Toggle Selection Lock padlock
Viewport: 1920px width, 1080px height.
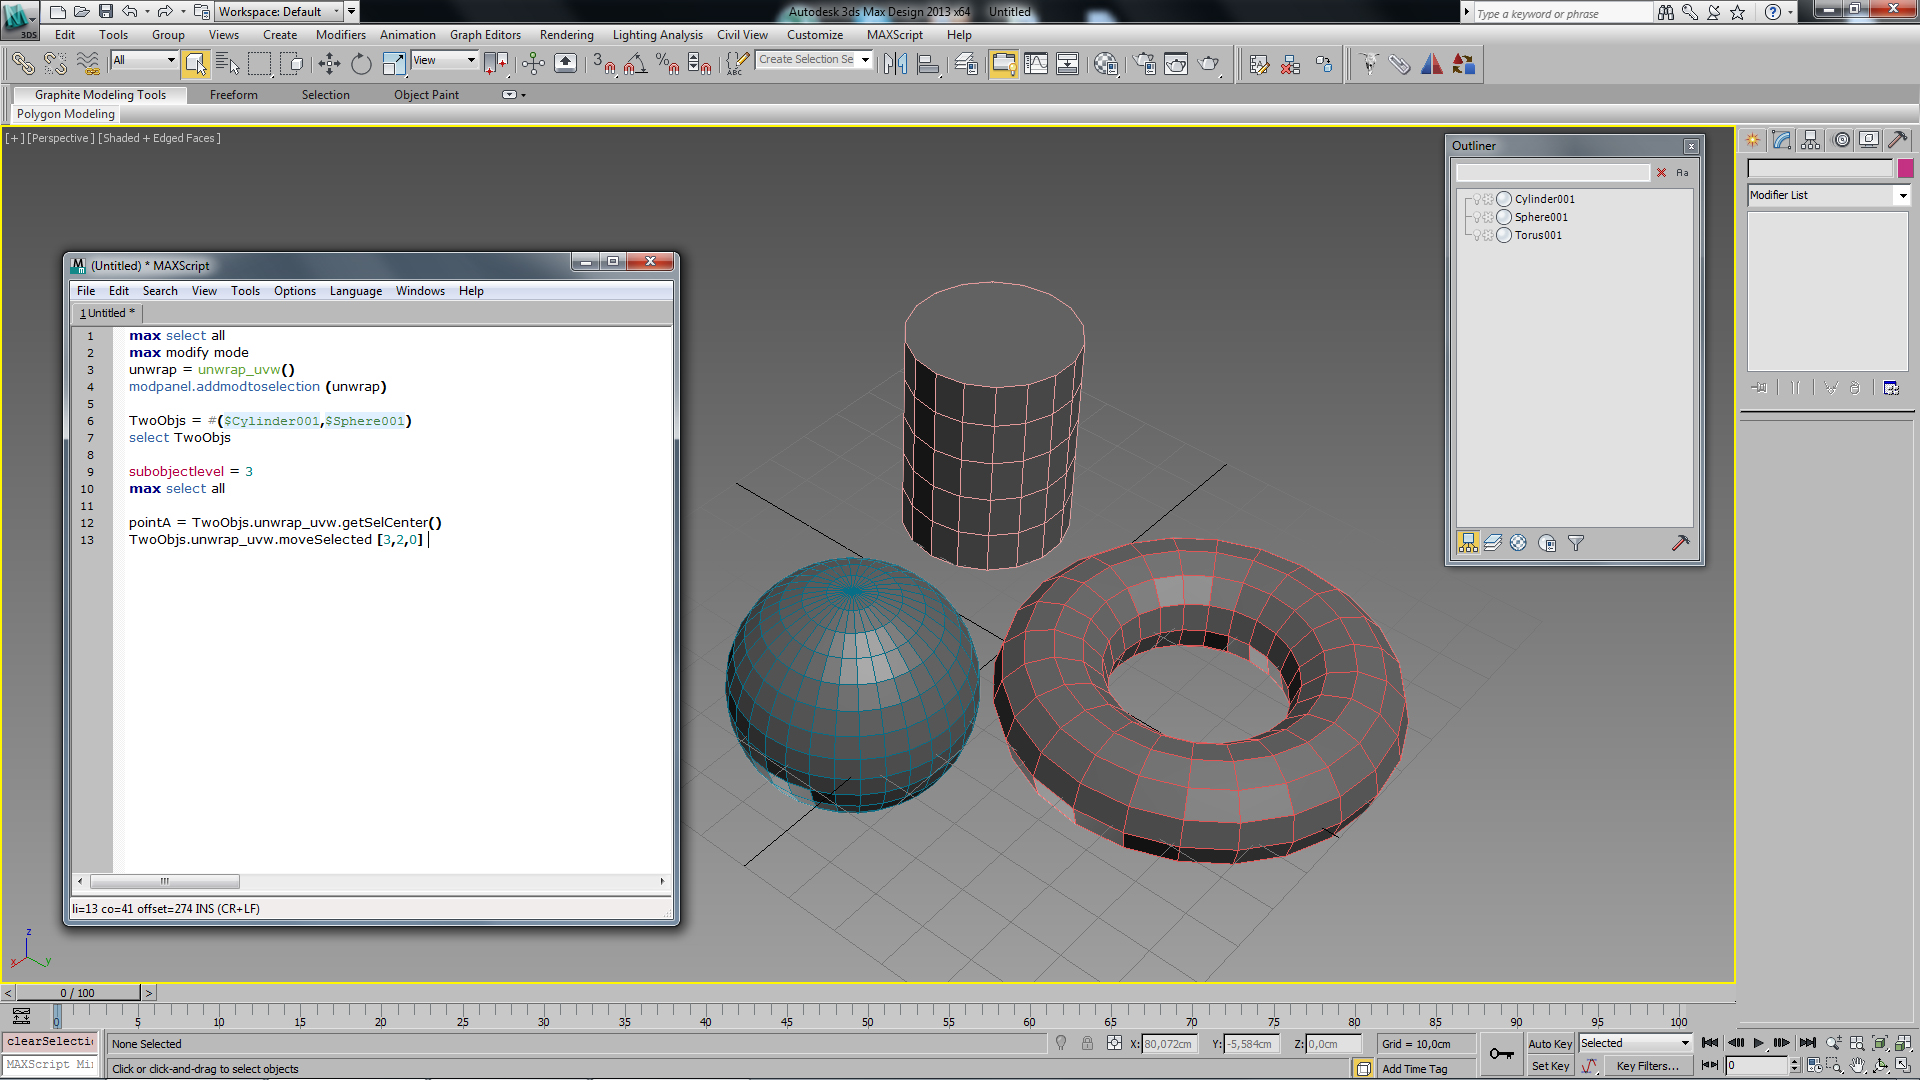[x=1087, y=1043]
